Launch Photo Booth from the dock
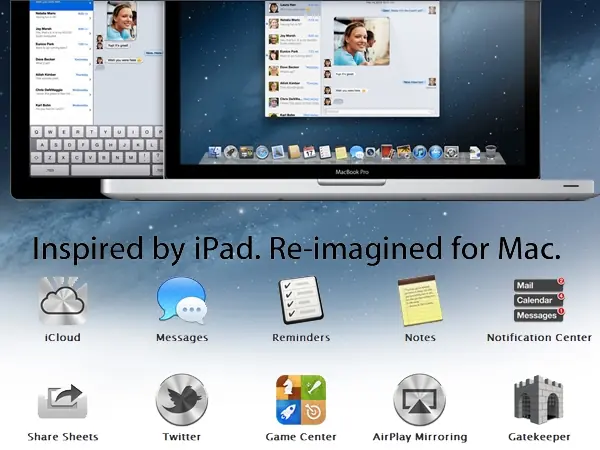This screenshot has width=600, height=450. tap(387, 152)
